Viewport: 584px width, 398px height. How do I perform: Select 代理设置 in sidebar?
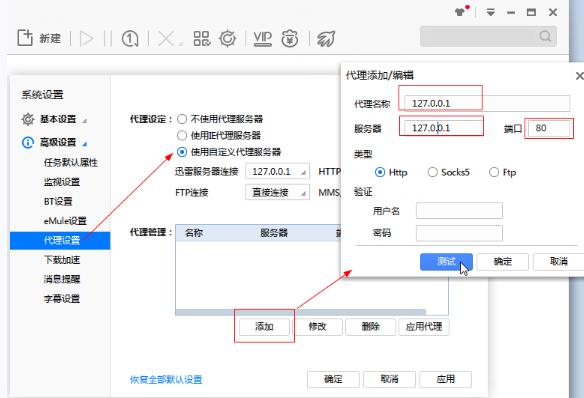tap(60, 241)
